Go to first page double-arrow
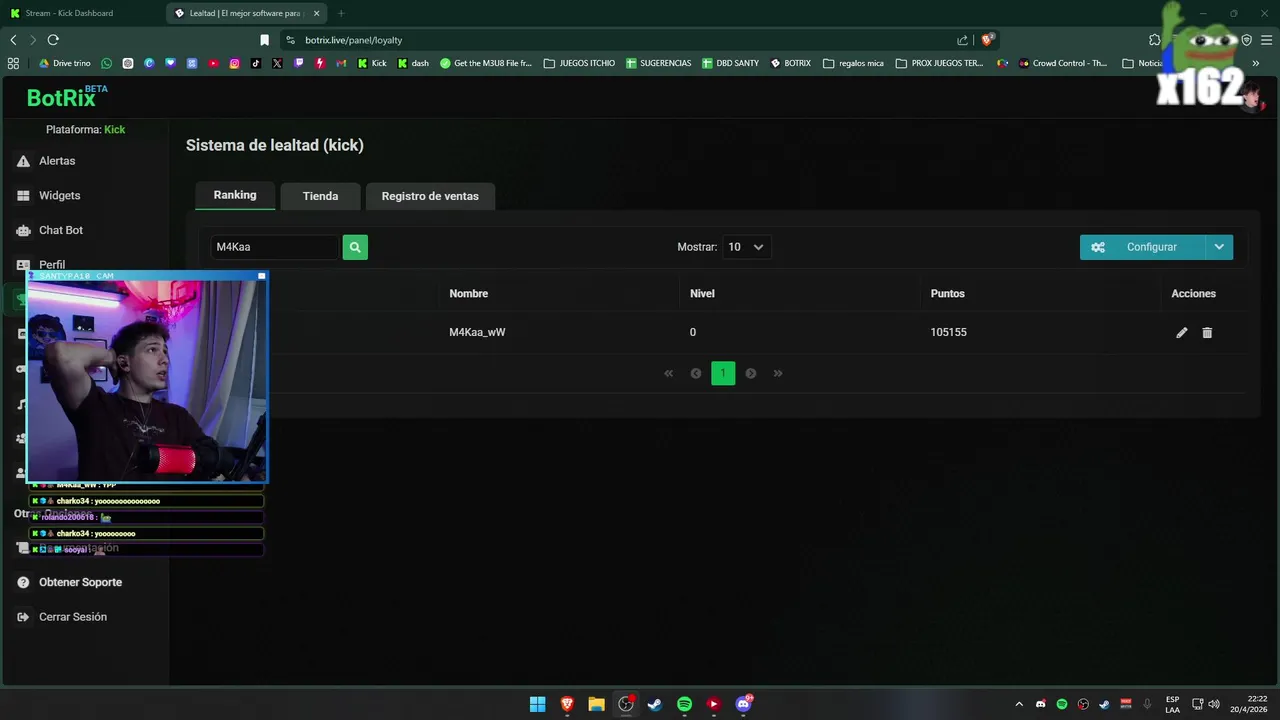This screenshot has width=1280, height=720. 669,373
